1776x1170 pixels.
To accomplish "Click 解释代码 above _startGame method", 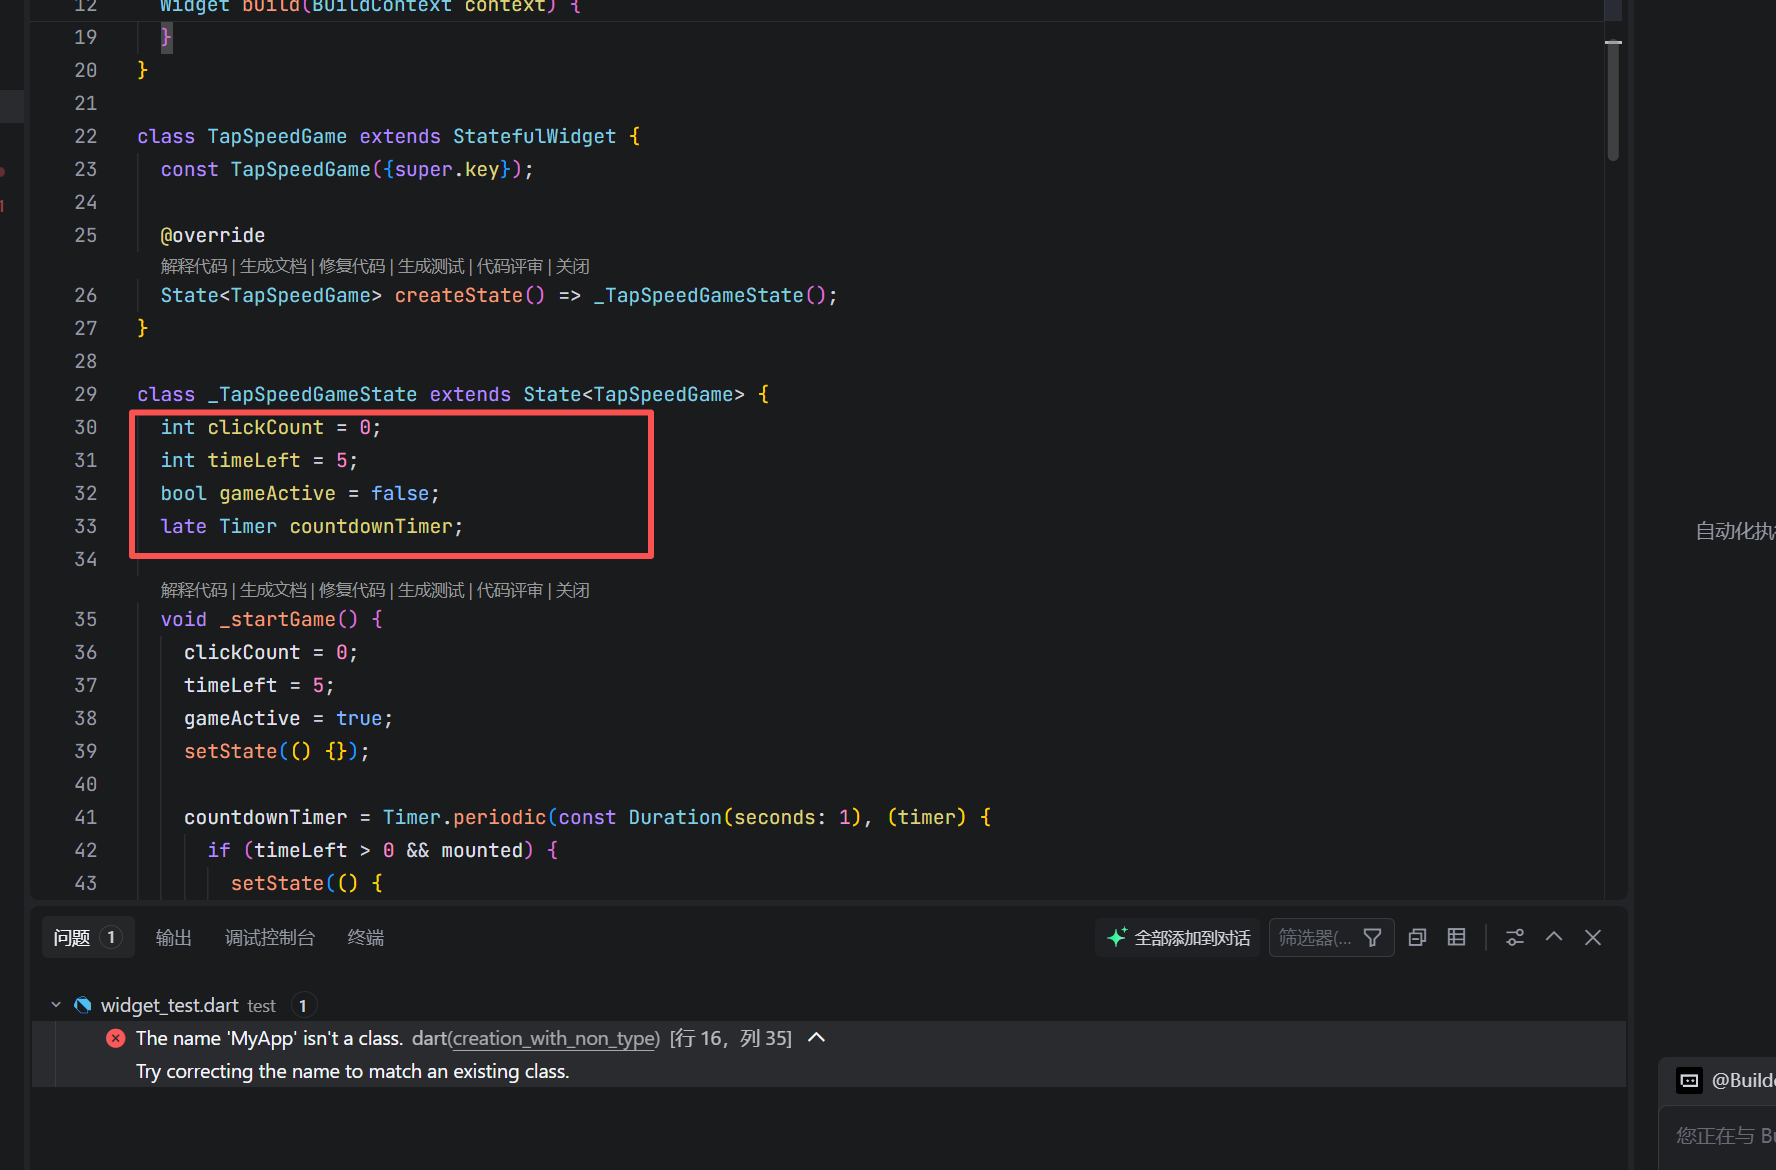I will coord(194,590).
